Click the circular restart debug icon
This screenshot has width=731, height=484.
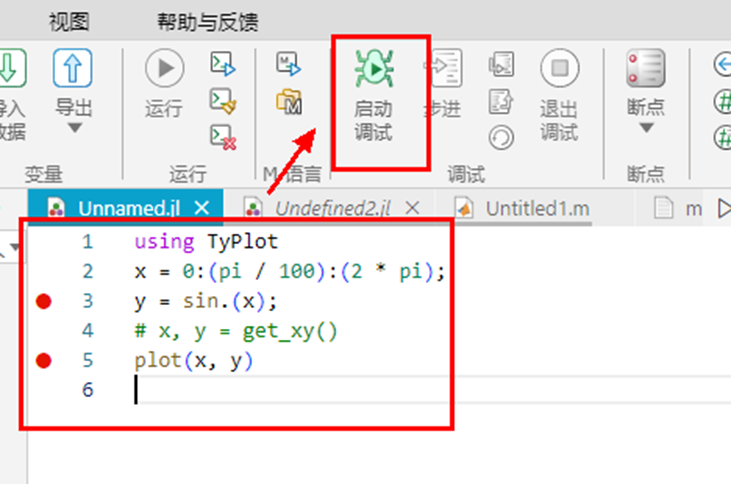click(x=502, y=138)
